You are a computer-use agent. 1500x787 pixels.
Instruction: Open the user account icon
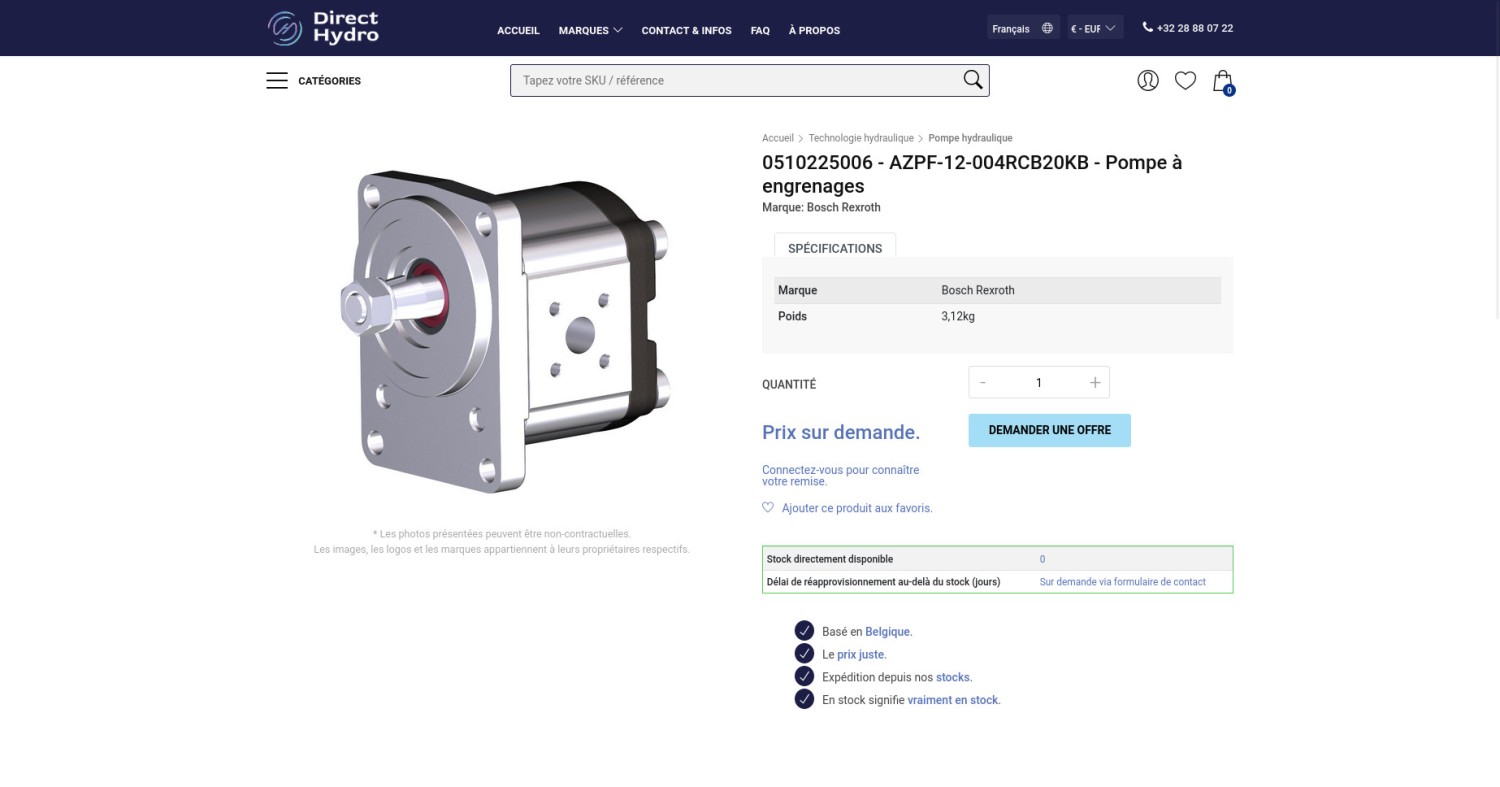tap(1148, 81)
